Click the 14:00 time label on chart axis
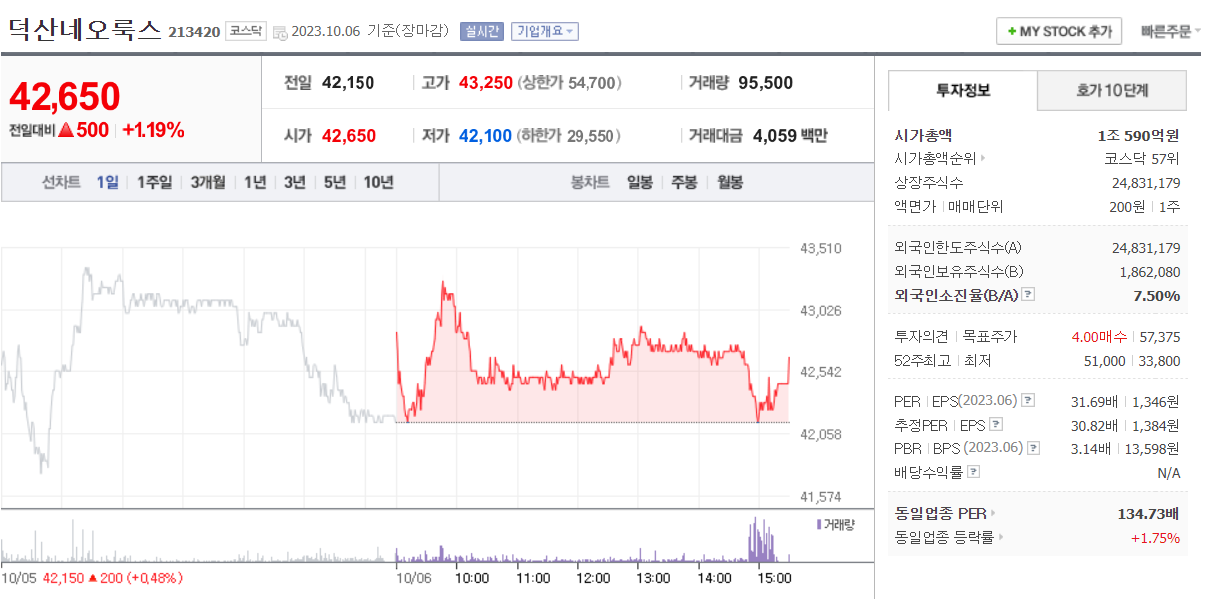 click(714, 578)
